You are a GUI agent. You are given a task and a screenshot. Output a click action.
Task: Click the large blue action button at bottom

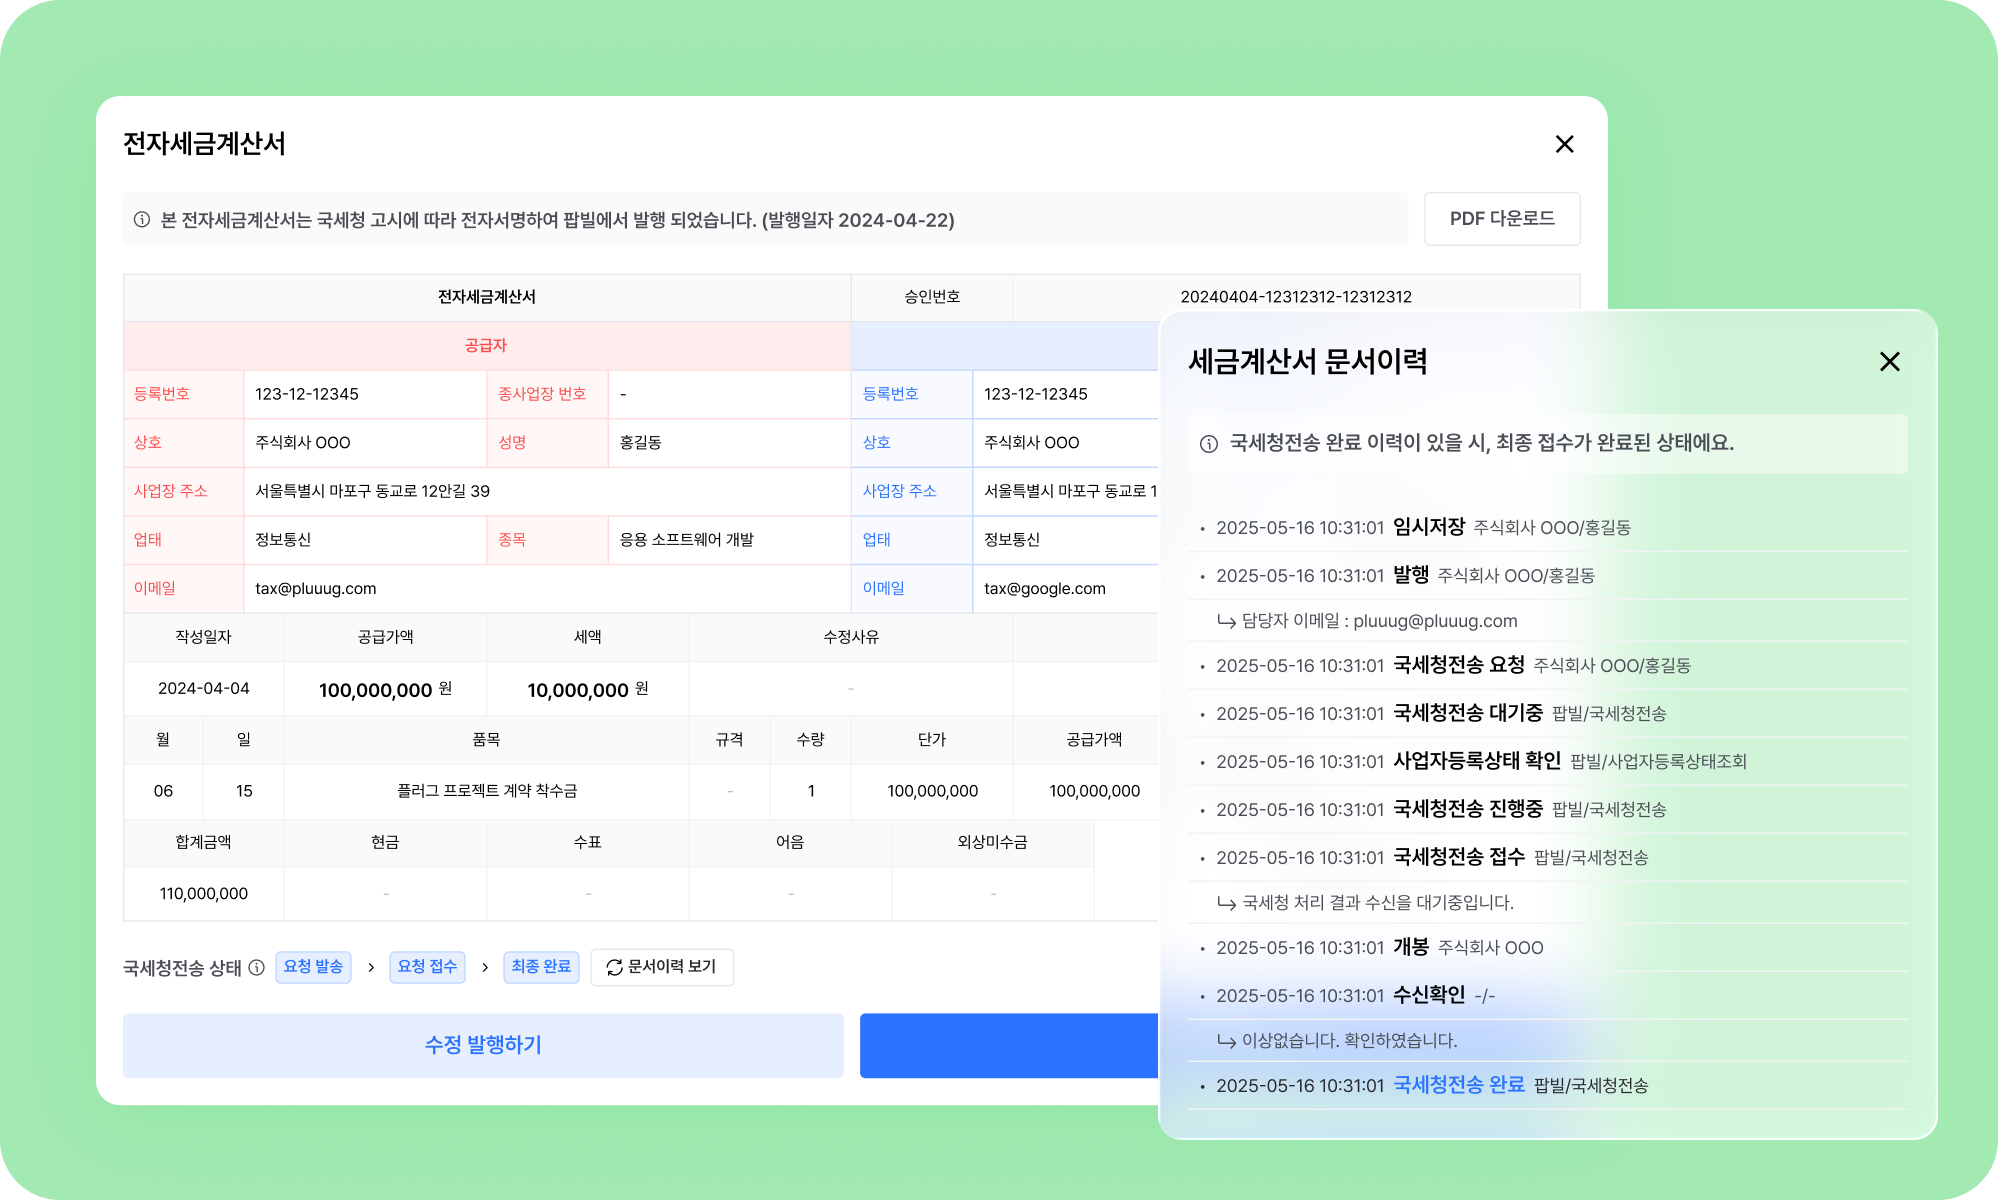point(1010,1045)
